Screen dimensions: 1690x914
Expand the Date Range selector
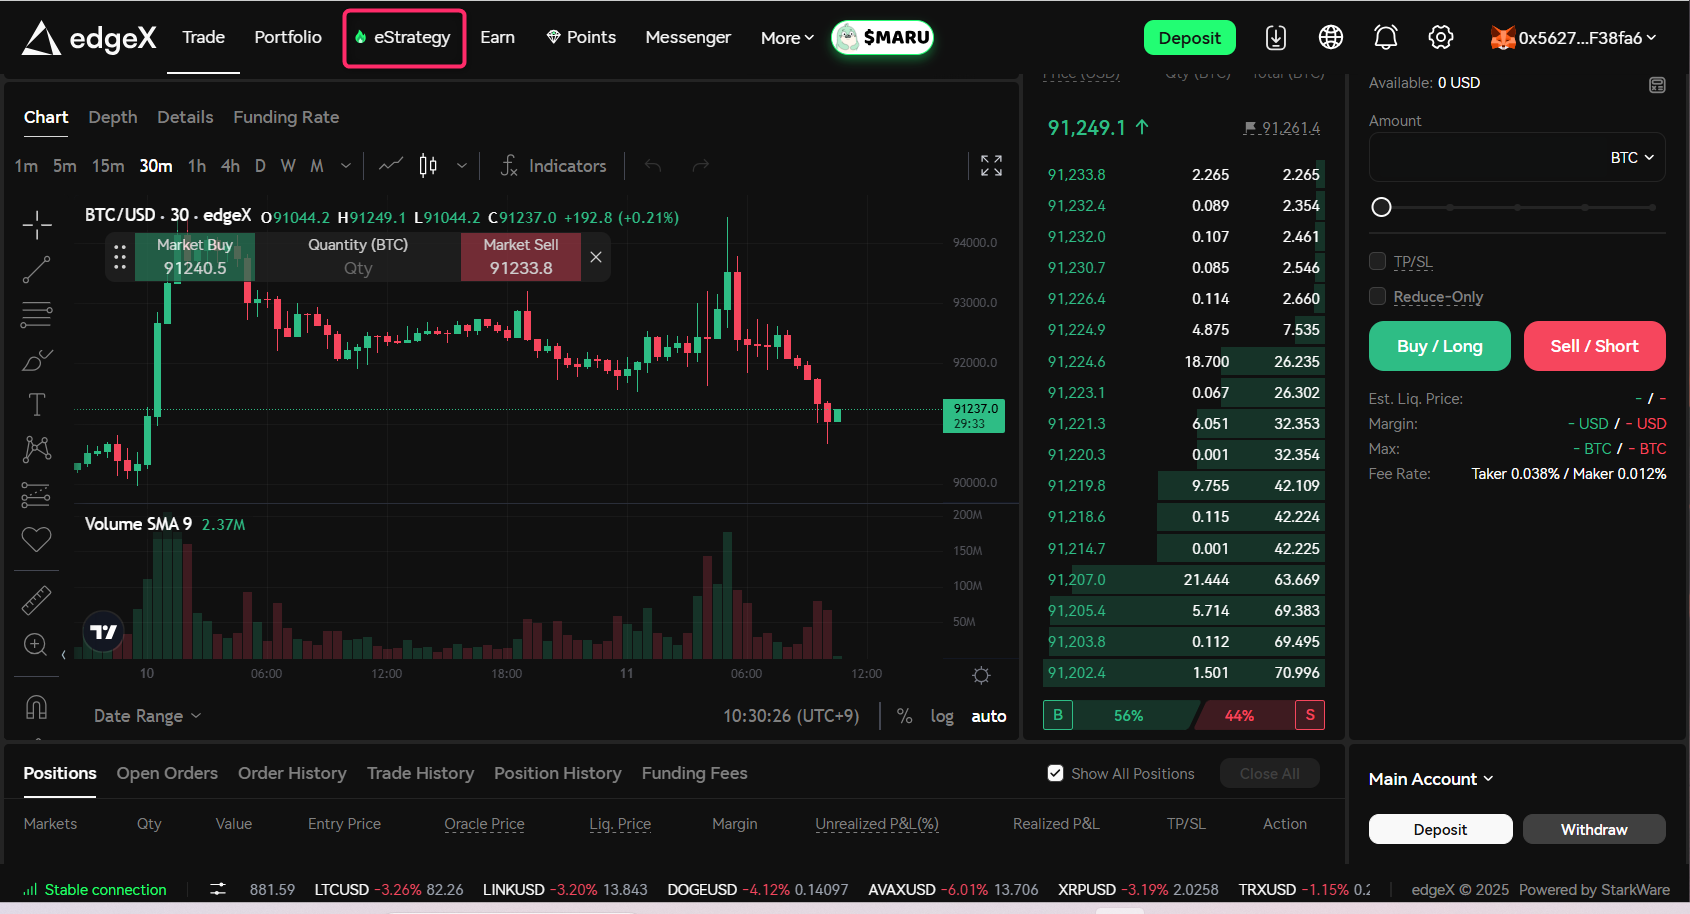click(x=147, y=716)
